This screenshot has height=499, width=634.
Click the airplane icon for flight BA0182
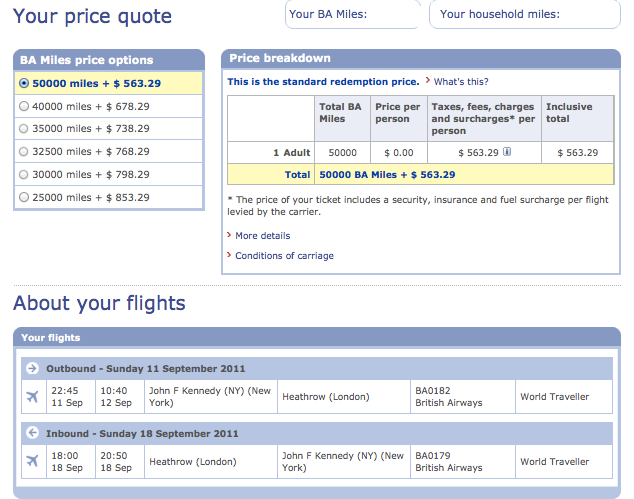32,397
